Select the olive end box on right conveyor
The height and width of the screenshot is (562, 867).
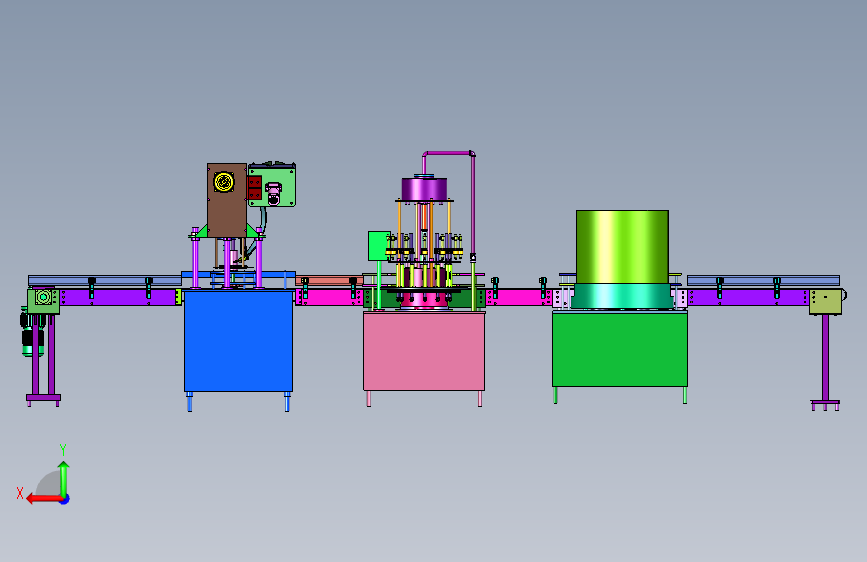[826, 302]
